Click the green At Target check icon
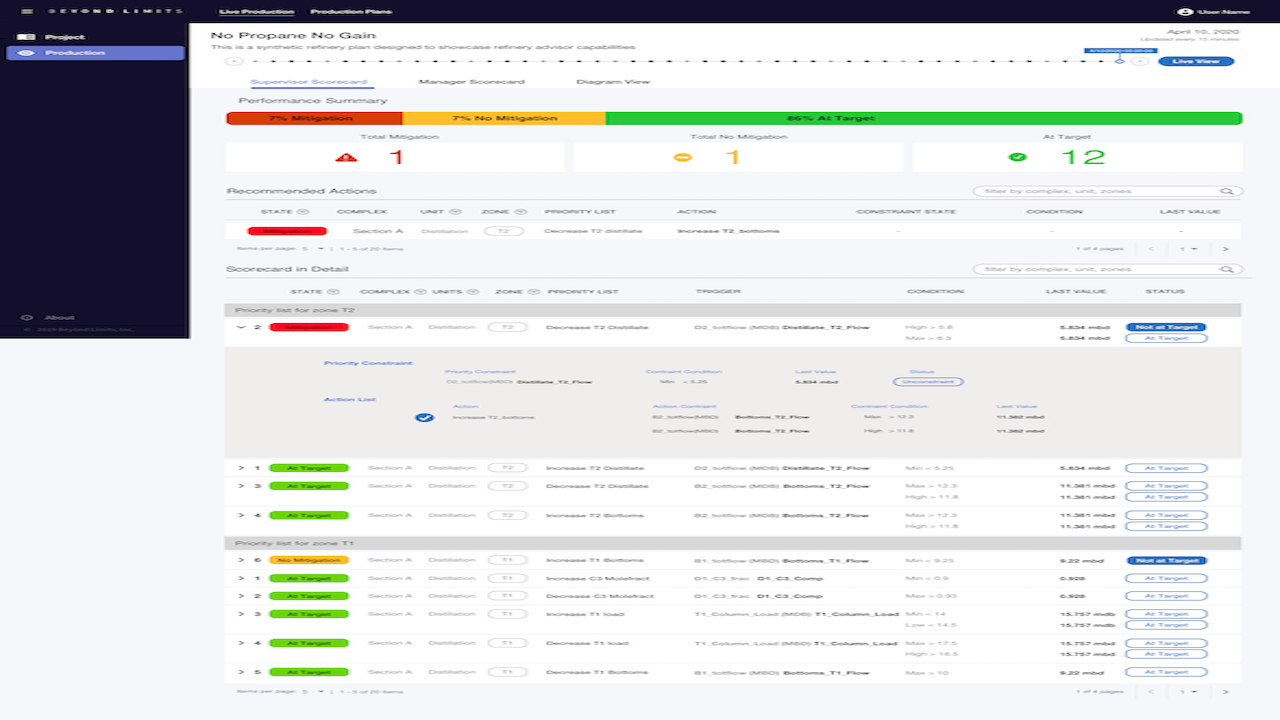Viewport: 1280px width, 720px height. (x=1018, y=157)
